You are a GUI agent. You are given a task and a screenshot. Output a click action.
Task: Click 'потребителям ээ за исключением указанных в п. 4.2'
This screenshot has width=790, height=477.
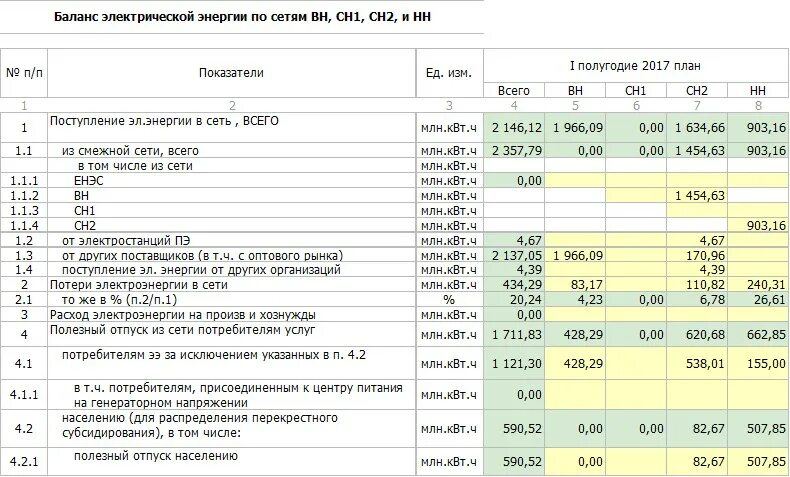pos(214,355)
